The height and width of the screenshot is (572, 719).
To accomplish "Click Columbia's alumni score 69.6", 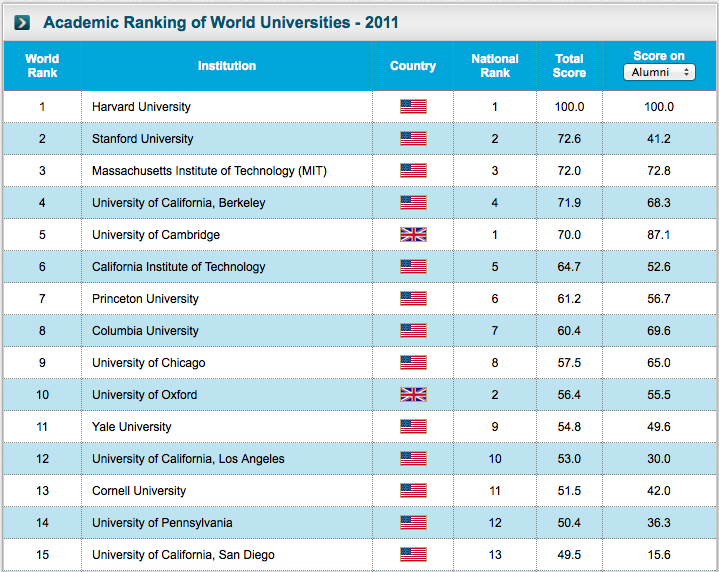I will (x=659, y=330).
